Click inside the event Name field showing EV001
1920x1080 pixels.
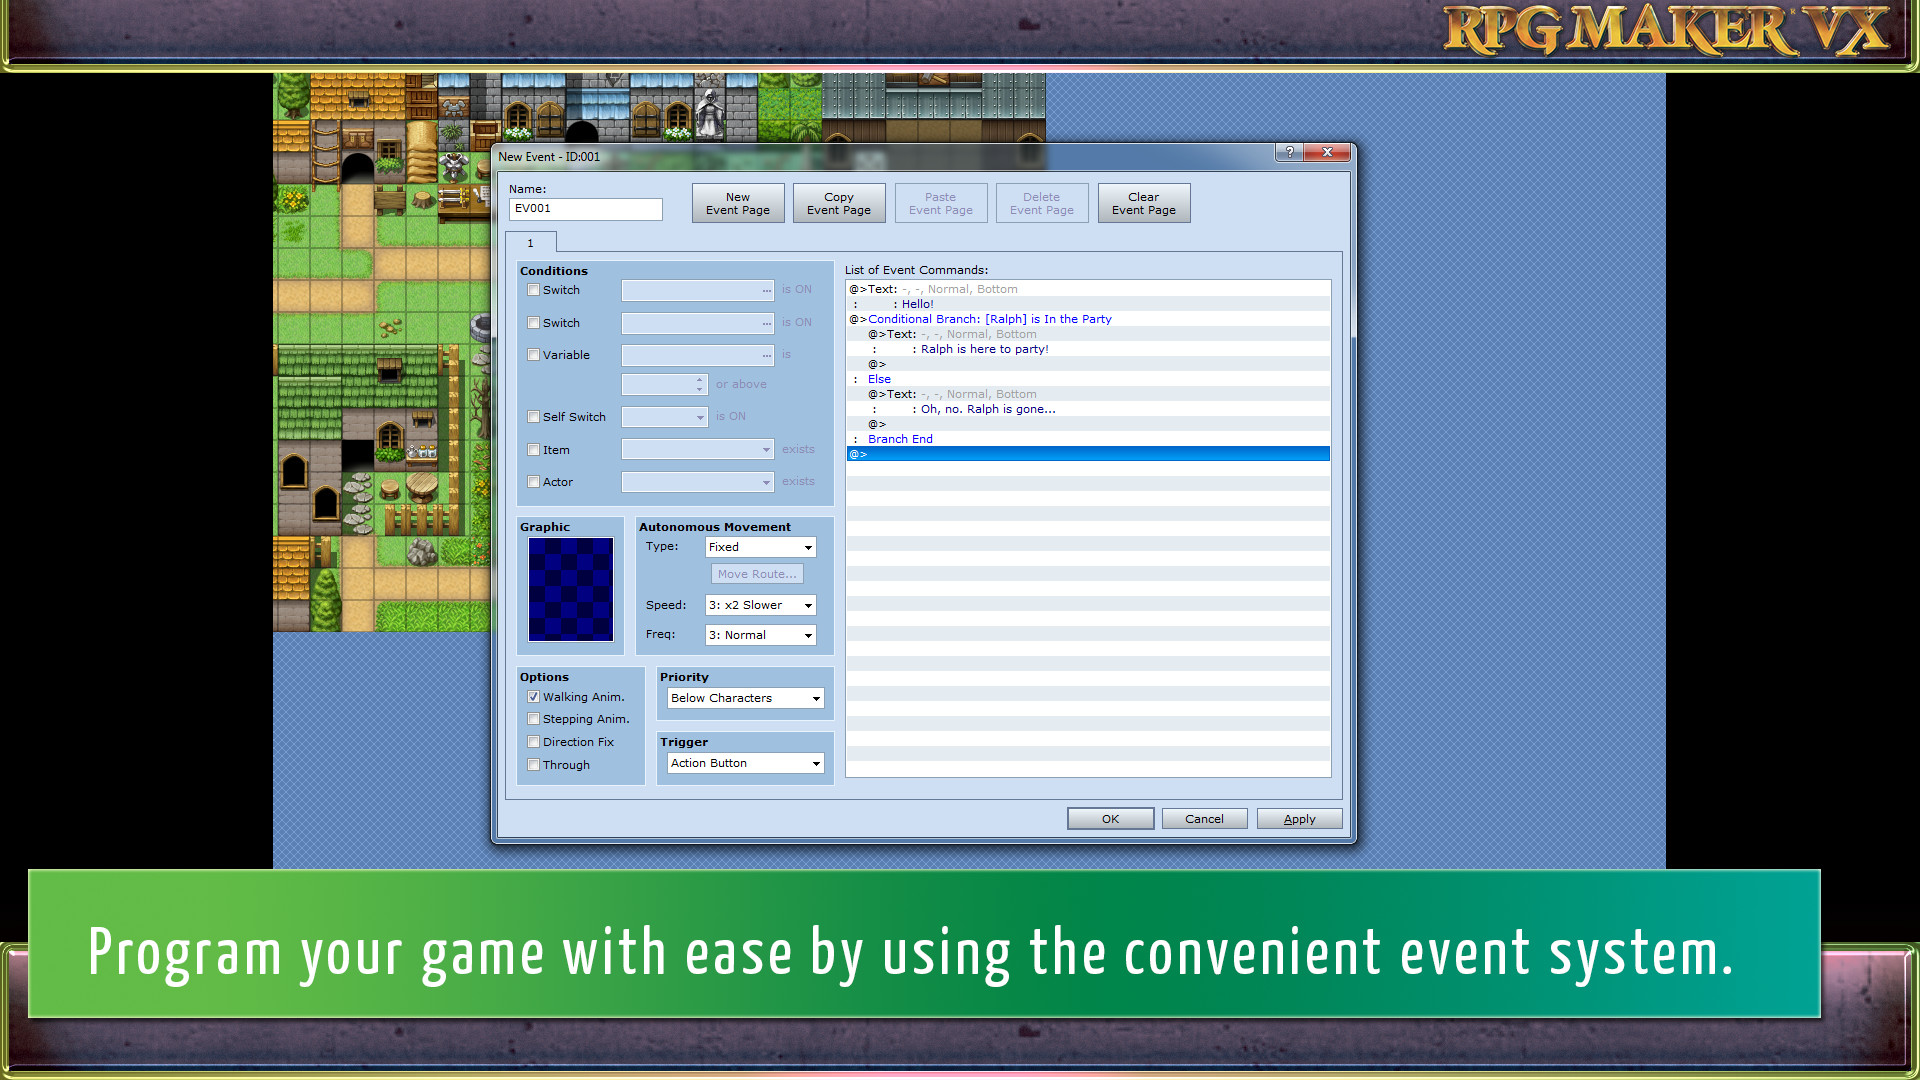click(585, 209)
